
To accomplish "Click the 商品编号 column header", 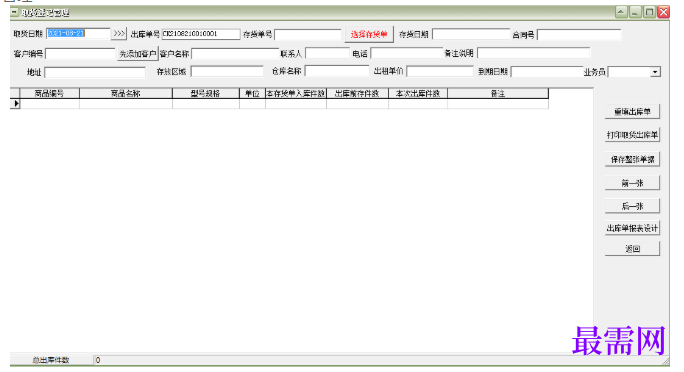I will click(x=49, y=93).
